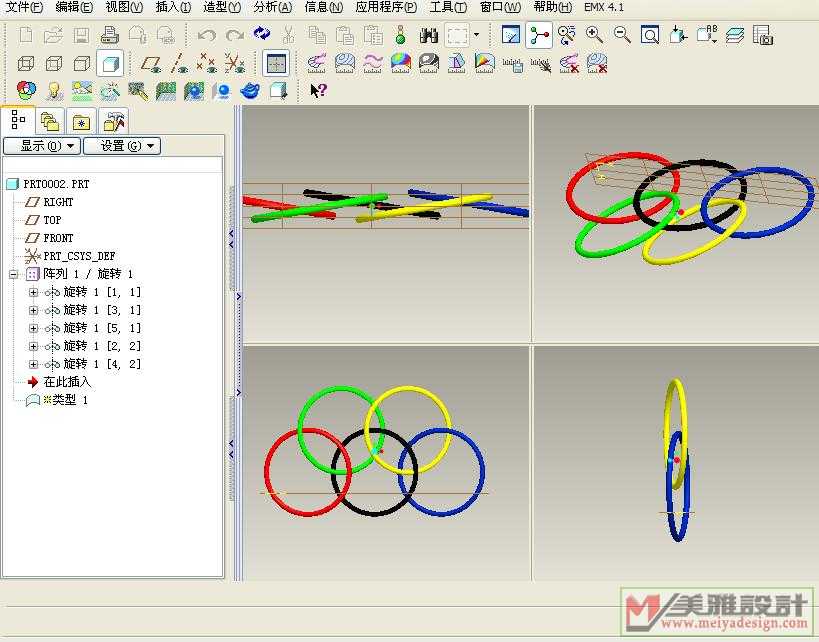Open the selection box dropdown arrow

pyautogui.click(x=476, y=35)
